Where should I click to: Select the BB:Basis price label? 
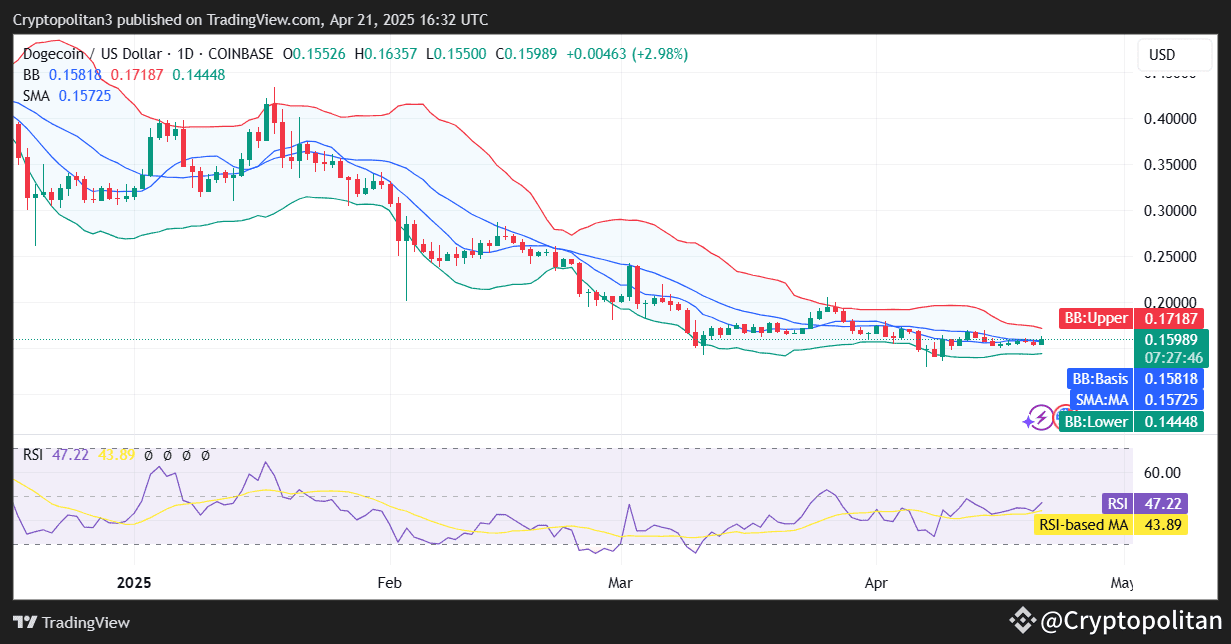coord(1136,379)
